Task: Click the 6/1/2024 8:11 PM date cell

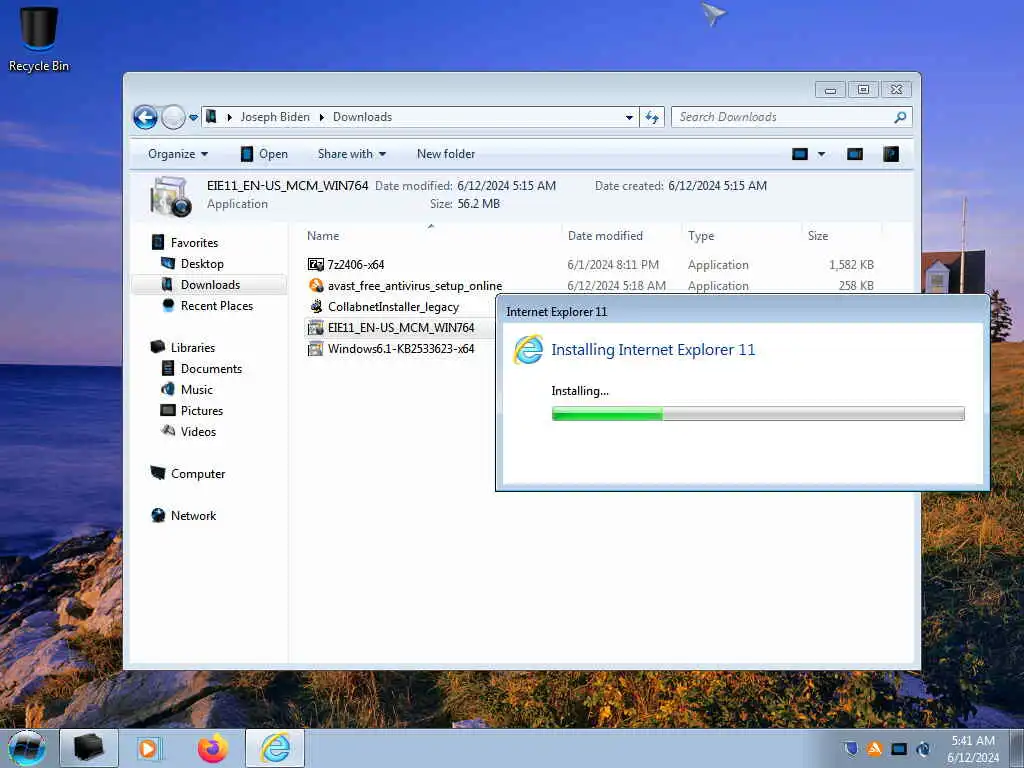Action: click(613, 264)
